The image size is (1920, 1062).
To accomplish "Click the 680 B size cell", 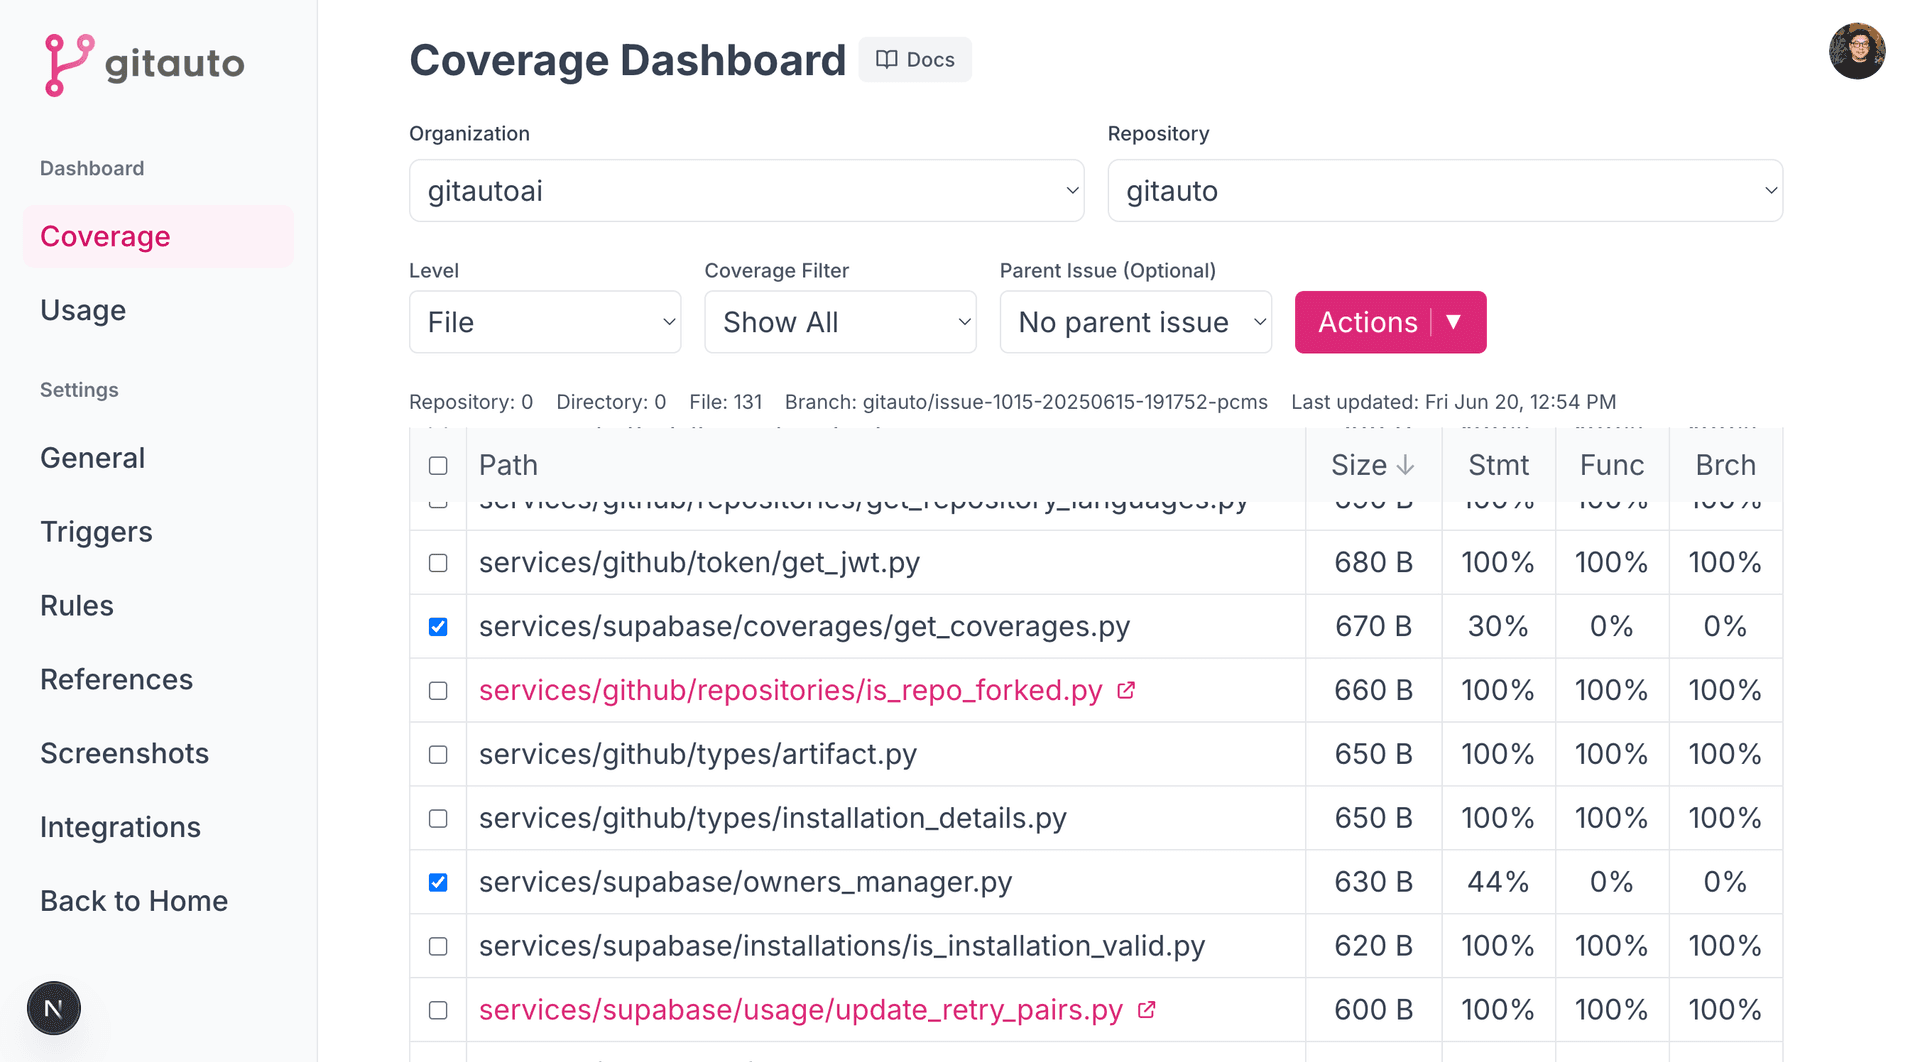I will pyautogui.click(x=1373, y=562).
